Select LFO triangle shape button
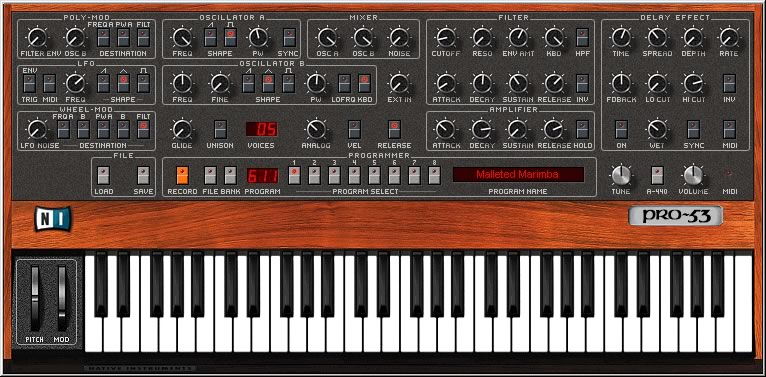Image resolution: width=766 pixels, height=377 pixels. click(x=123, y=83)
